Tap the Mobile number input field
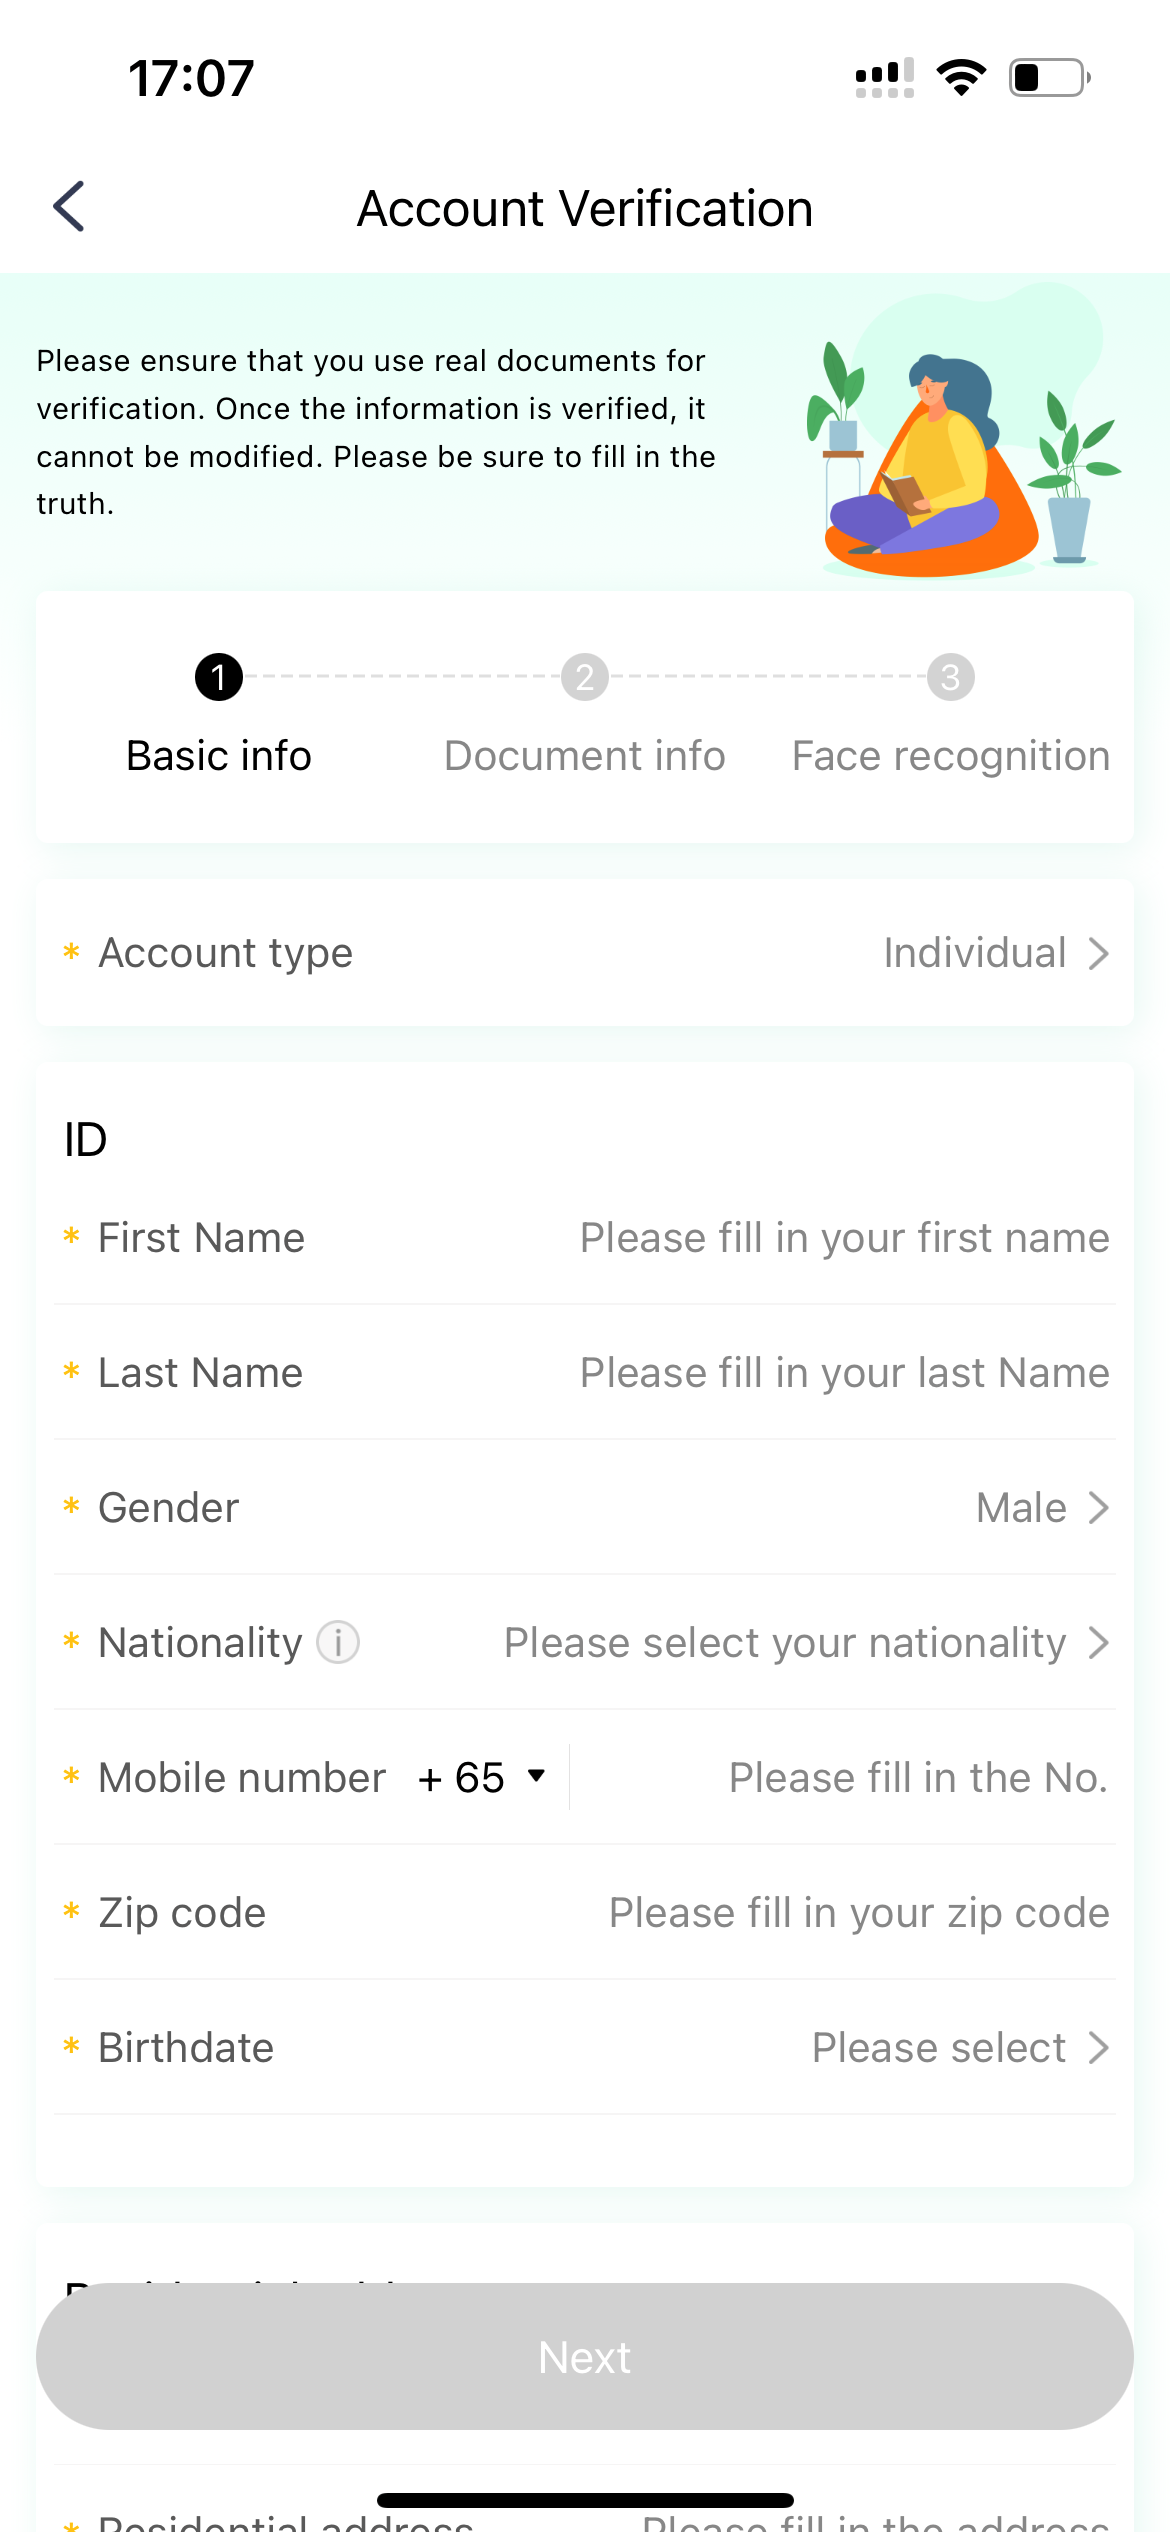The width and height of the screenshot is (1170, 2532). click(917, 1776)
